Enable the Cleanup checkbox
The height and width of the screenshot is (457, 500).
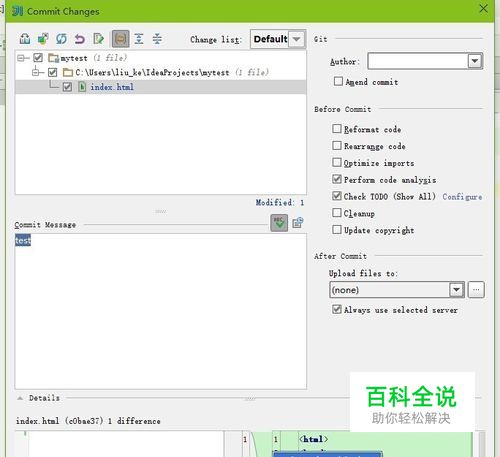[x=337, y=213]
